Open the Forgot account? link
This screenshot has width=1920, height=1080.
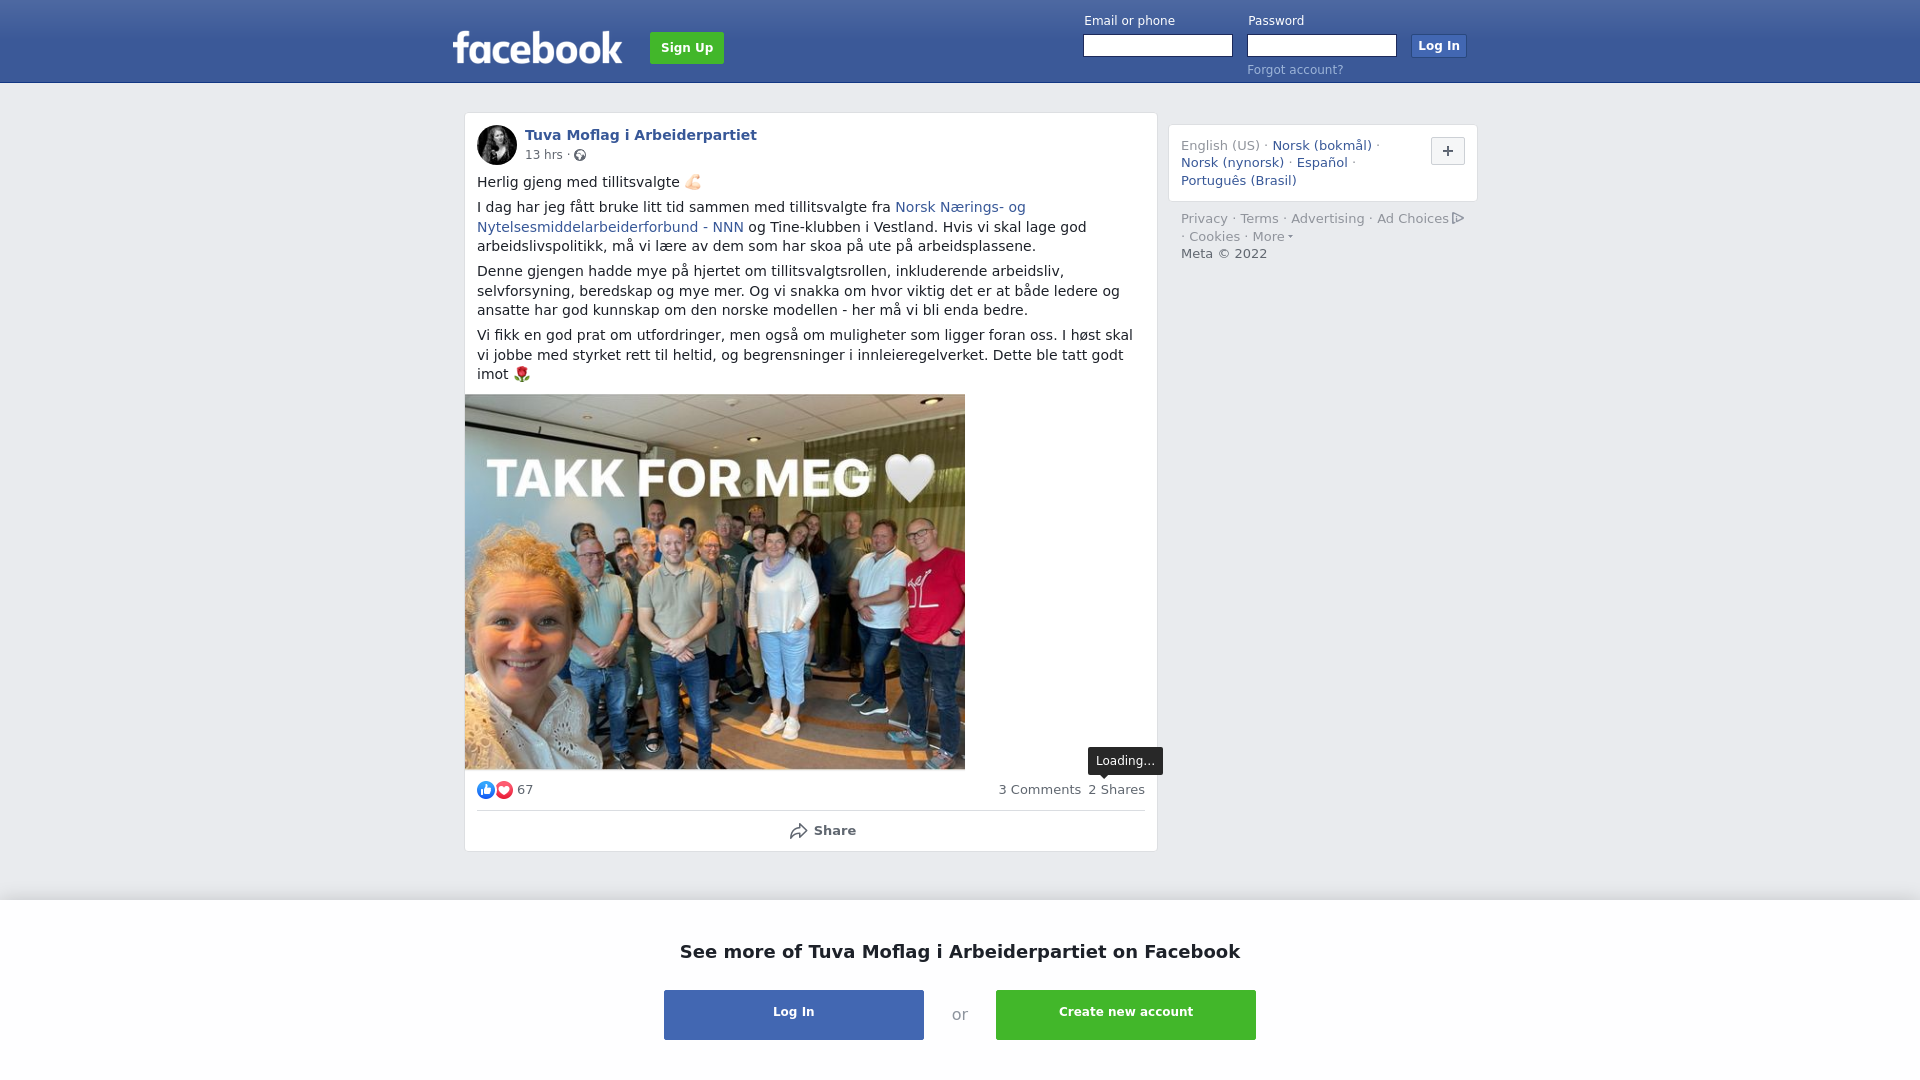click(x=1295, y=70)
